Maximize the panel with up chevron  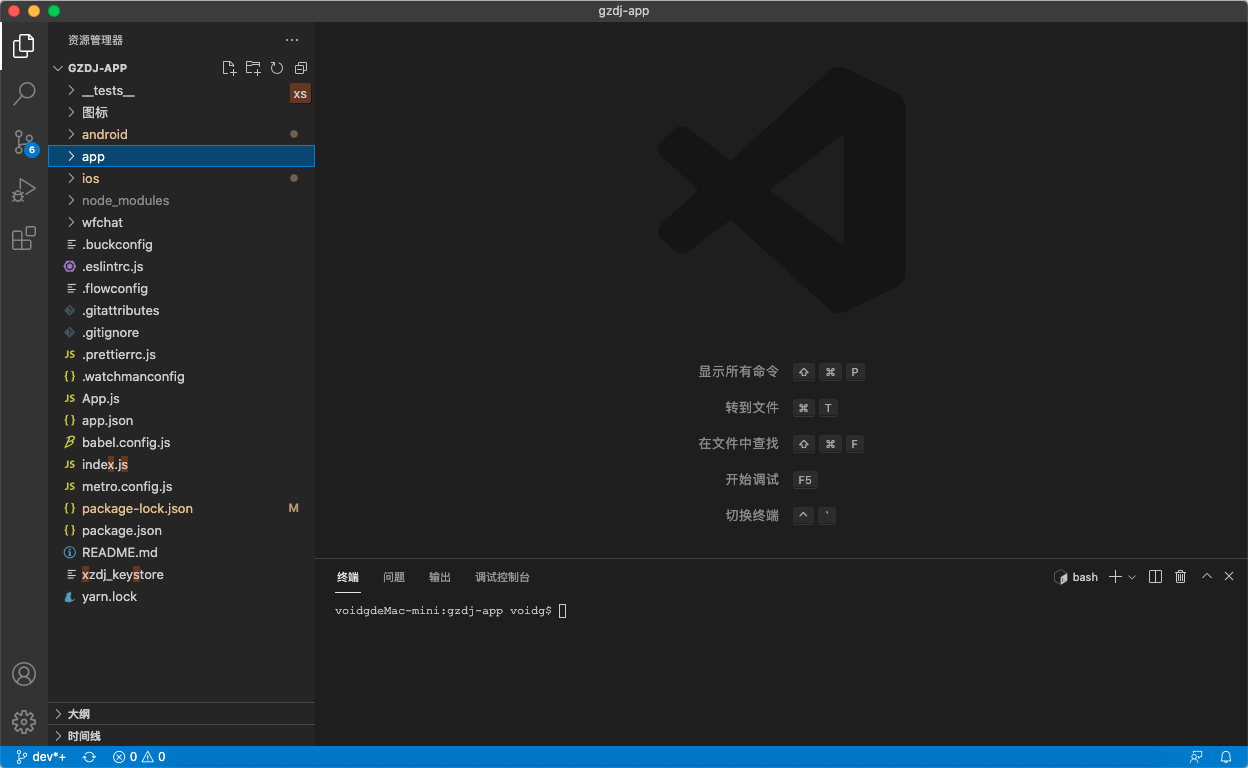(1207, 577)
